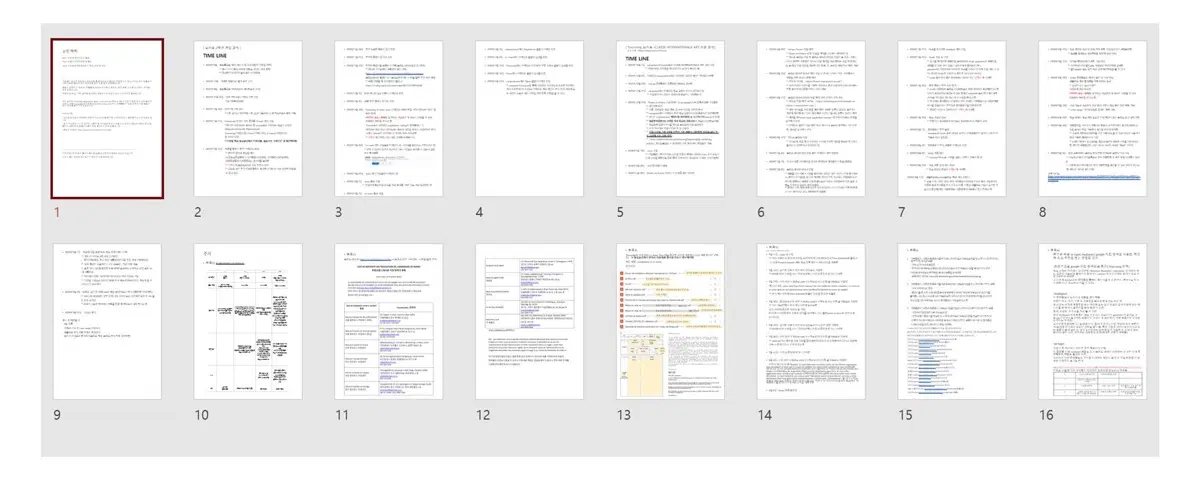Open page 13 thumbnail with yellow highlighted content
Screen dimensions: 1200x480
[x=671, y=321]
